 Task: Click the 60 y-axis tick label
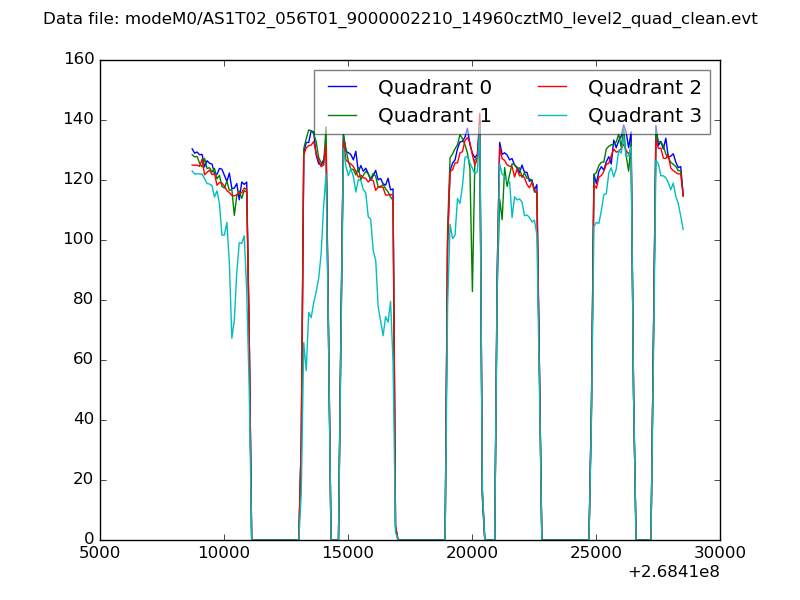coord(82,360)
